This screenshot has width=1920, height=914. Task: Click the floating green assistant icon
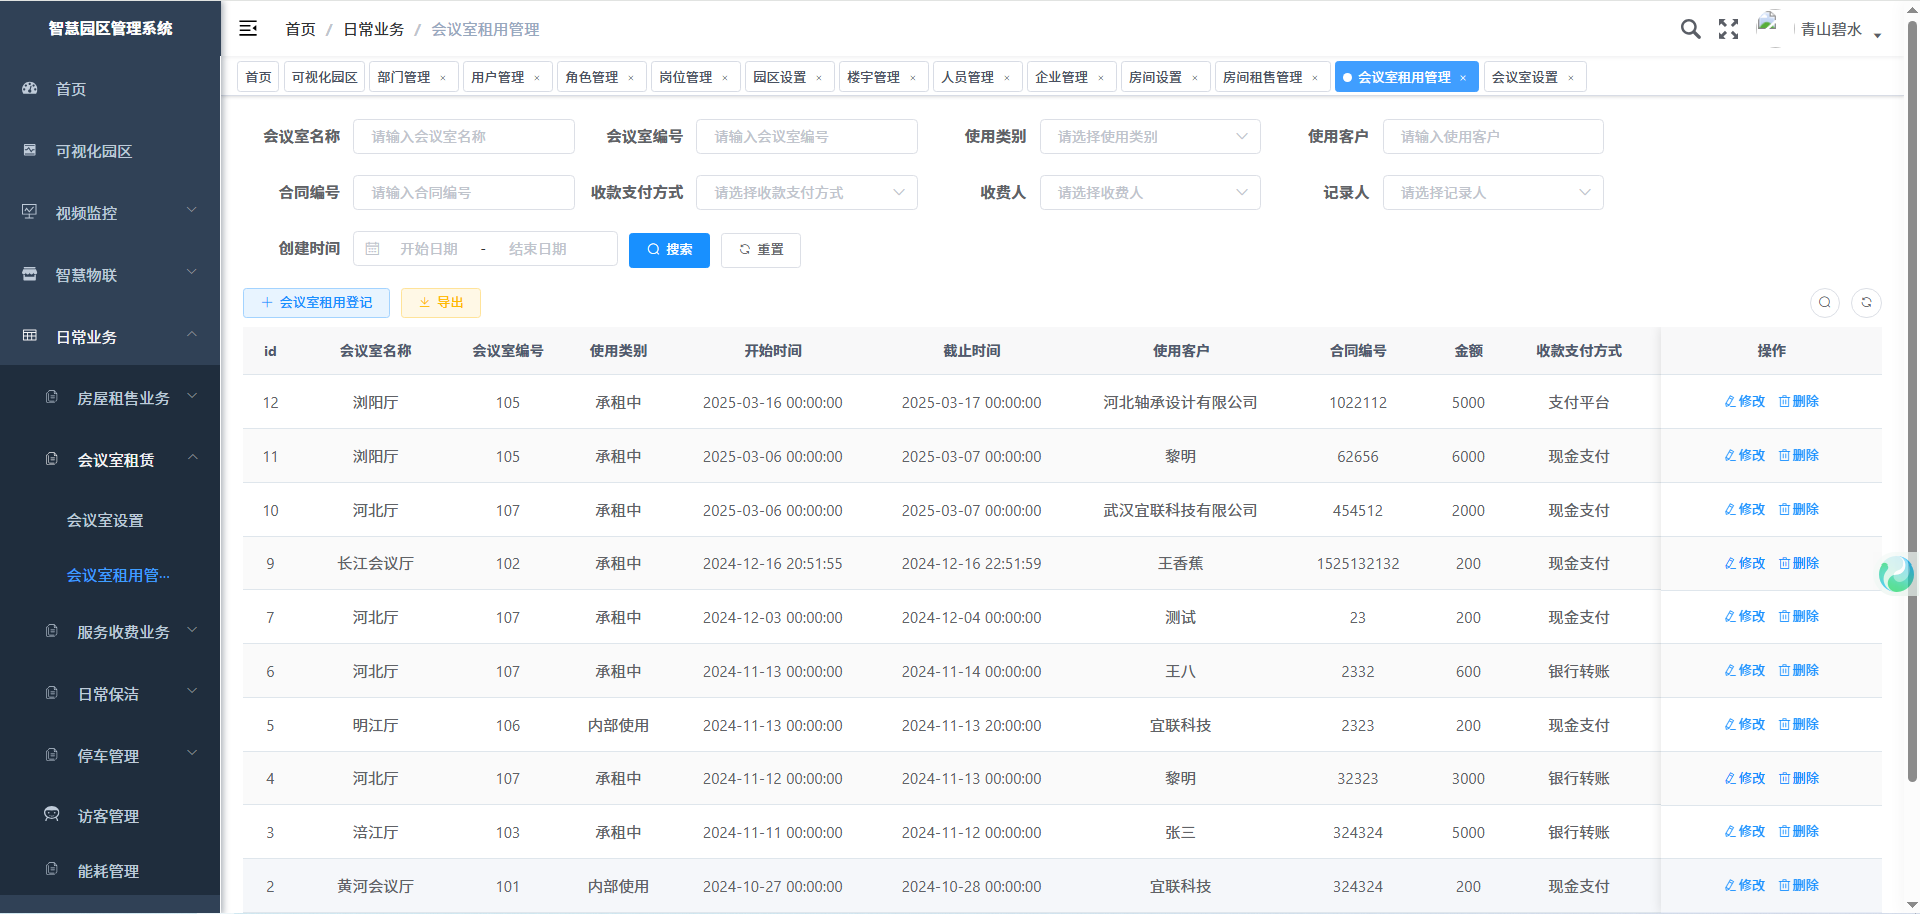tap(1896, 574)
